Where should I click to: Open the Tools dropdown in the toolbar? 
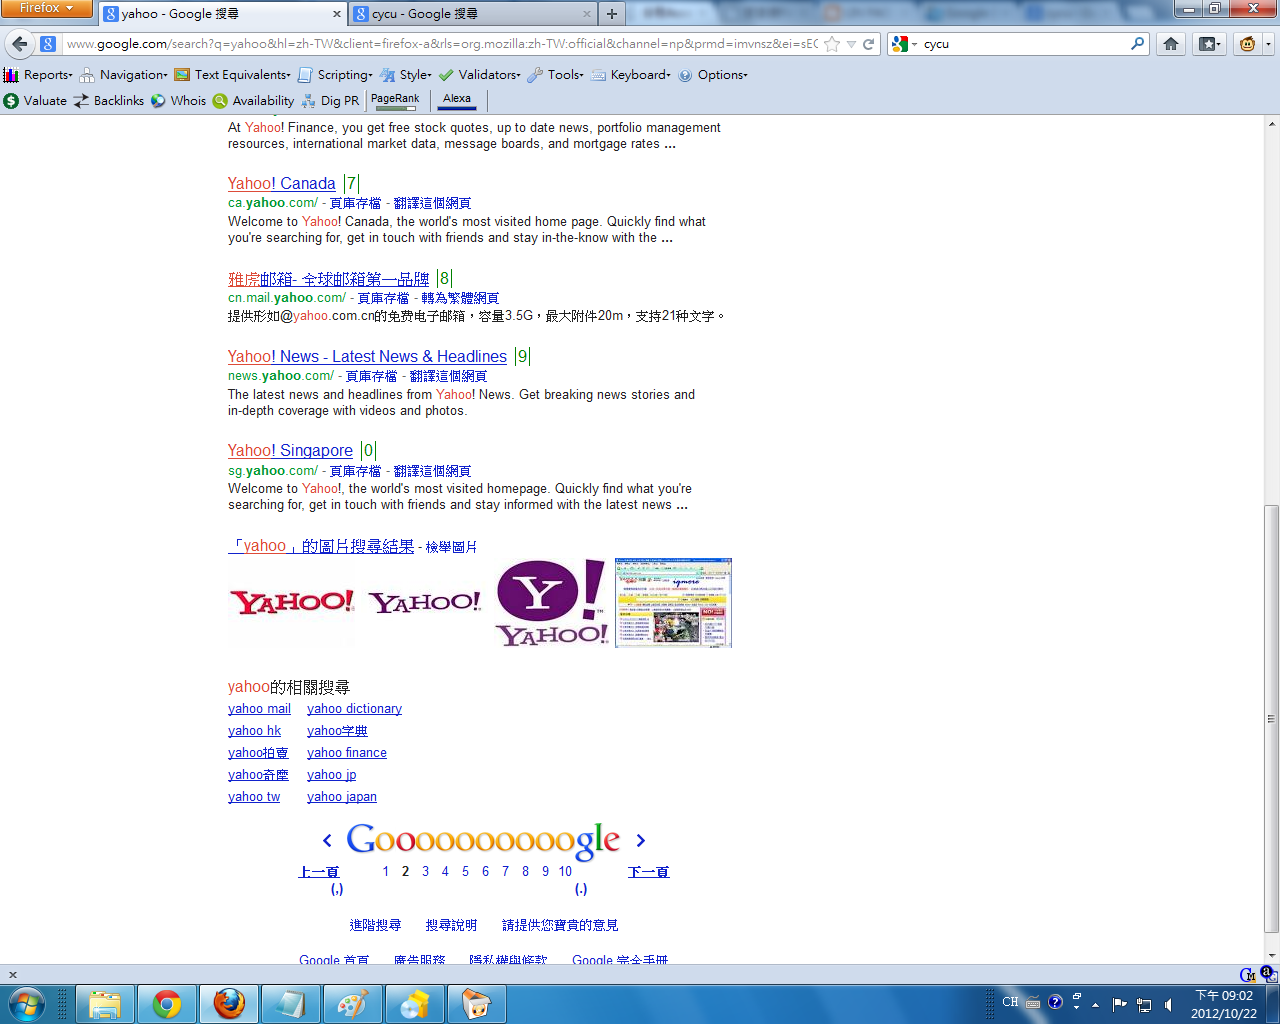(x=555, y=75)
